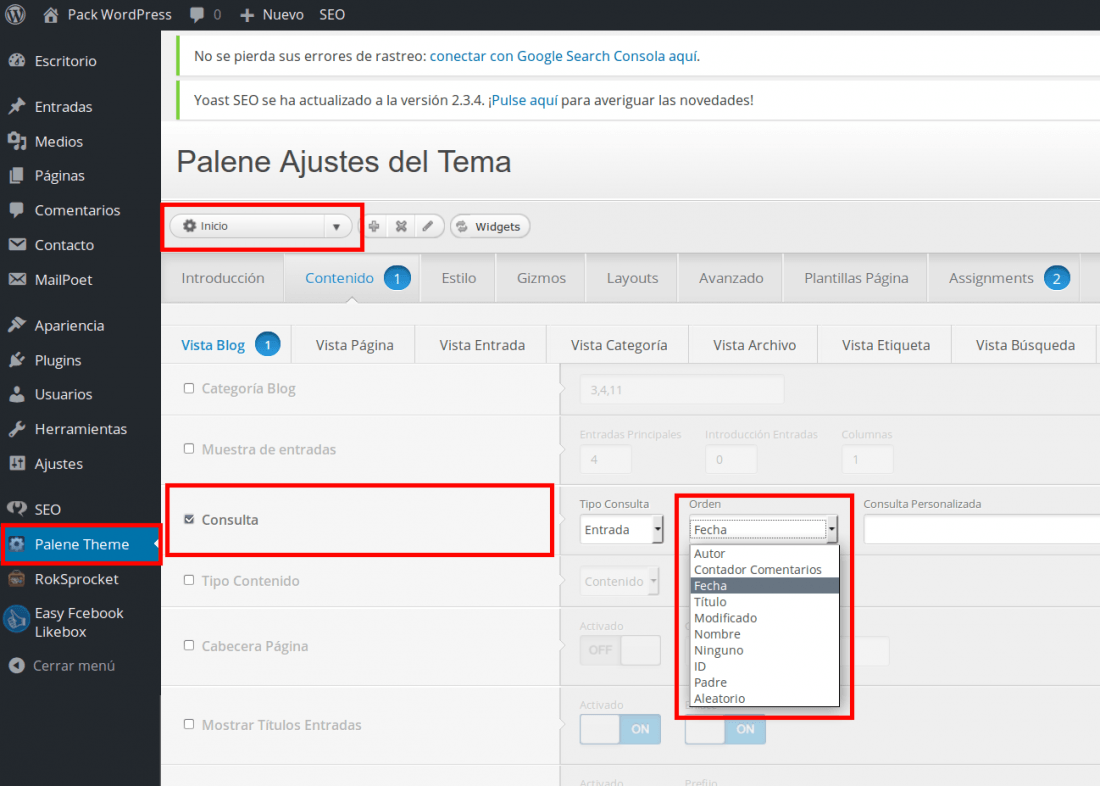Viewport: 1100px width, 786px height.
Task: Select Ninguno in Orden list
Action: coord(765,651)
